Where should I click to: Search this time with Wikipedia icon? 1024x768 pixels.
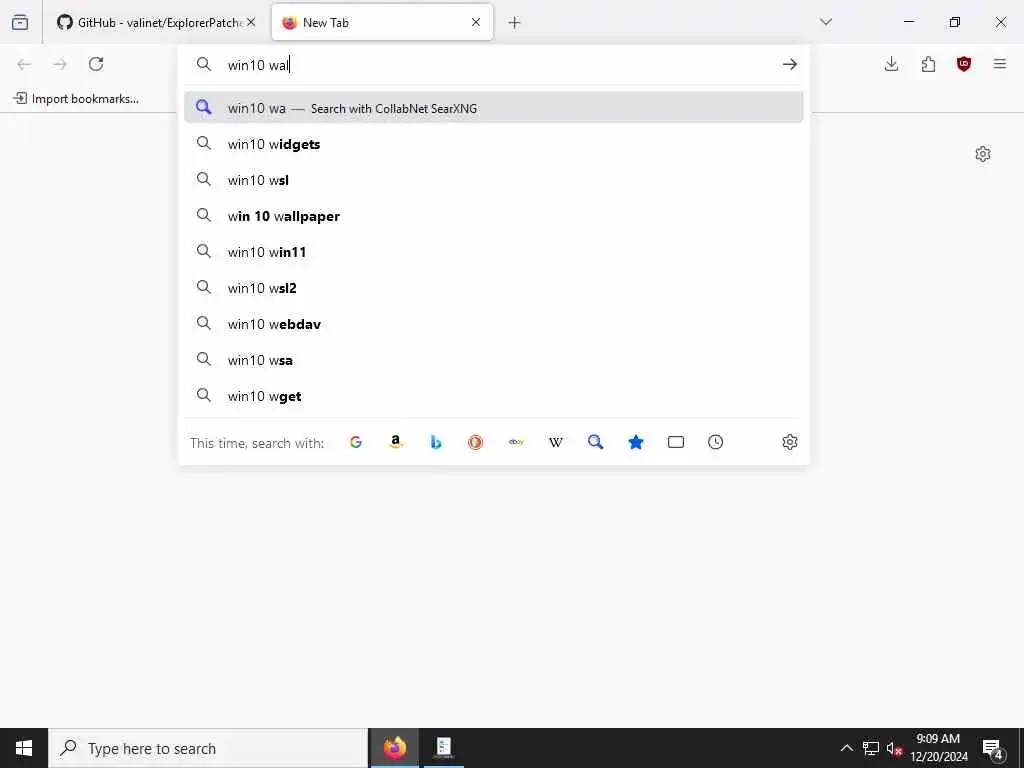point(556,442)
